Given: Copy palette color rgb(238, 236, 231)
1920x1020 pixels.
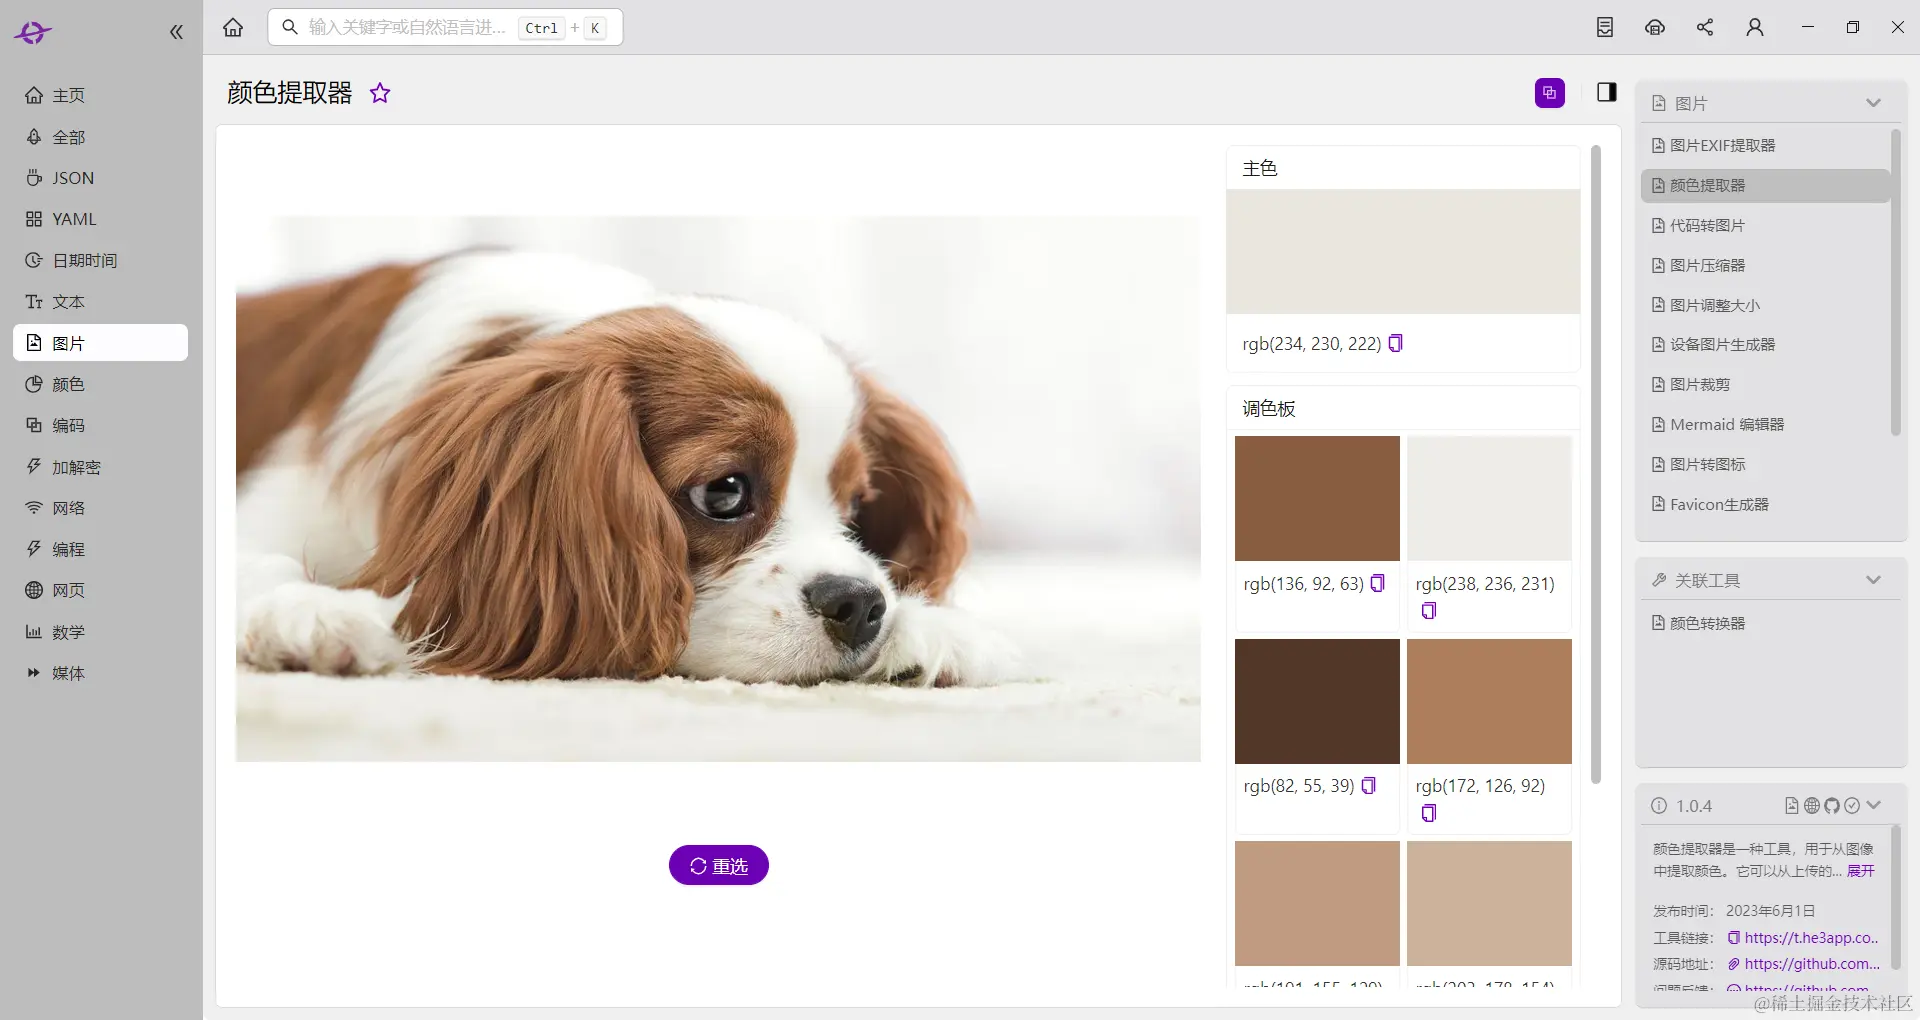Looking at the screenshot, I should coord(1429,610).
